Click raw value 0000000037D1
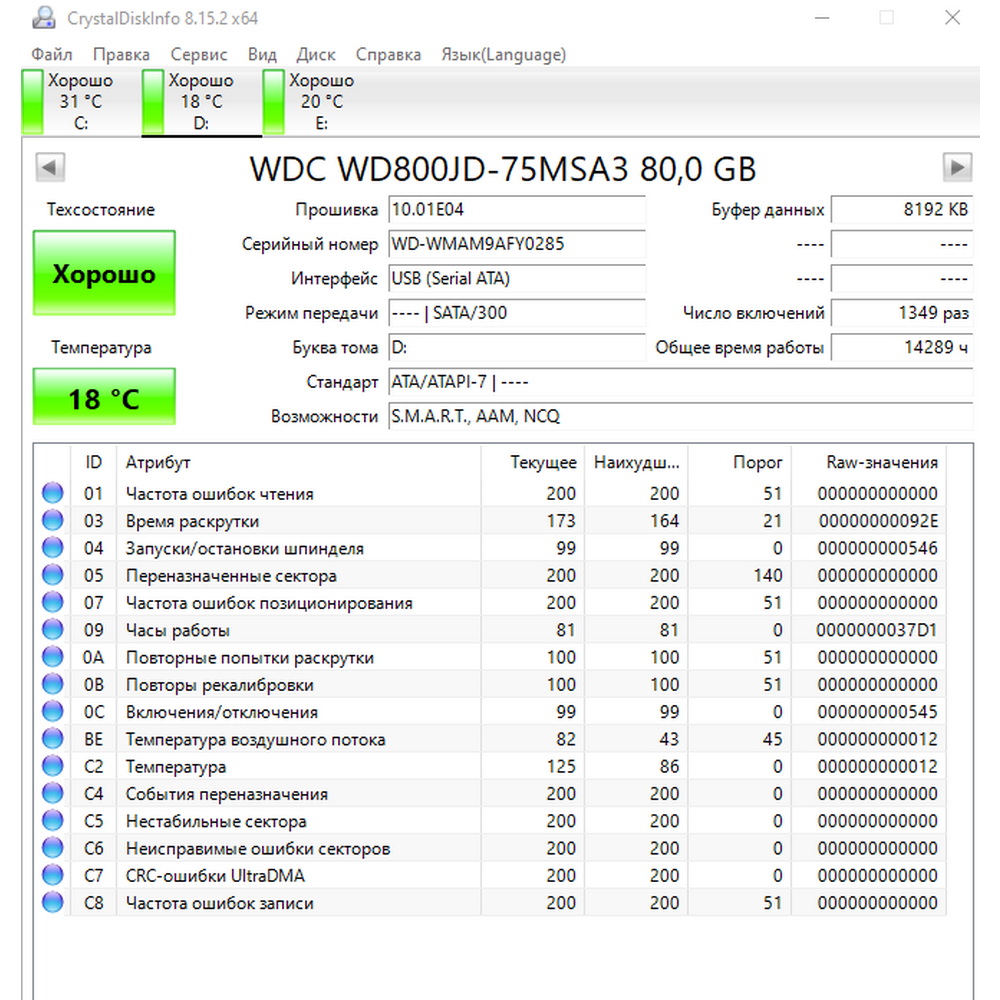 [877, 630]
